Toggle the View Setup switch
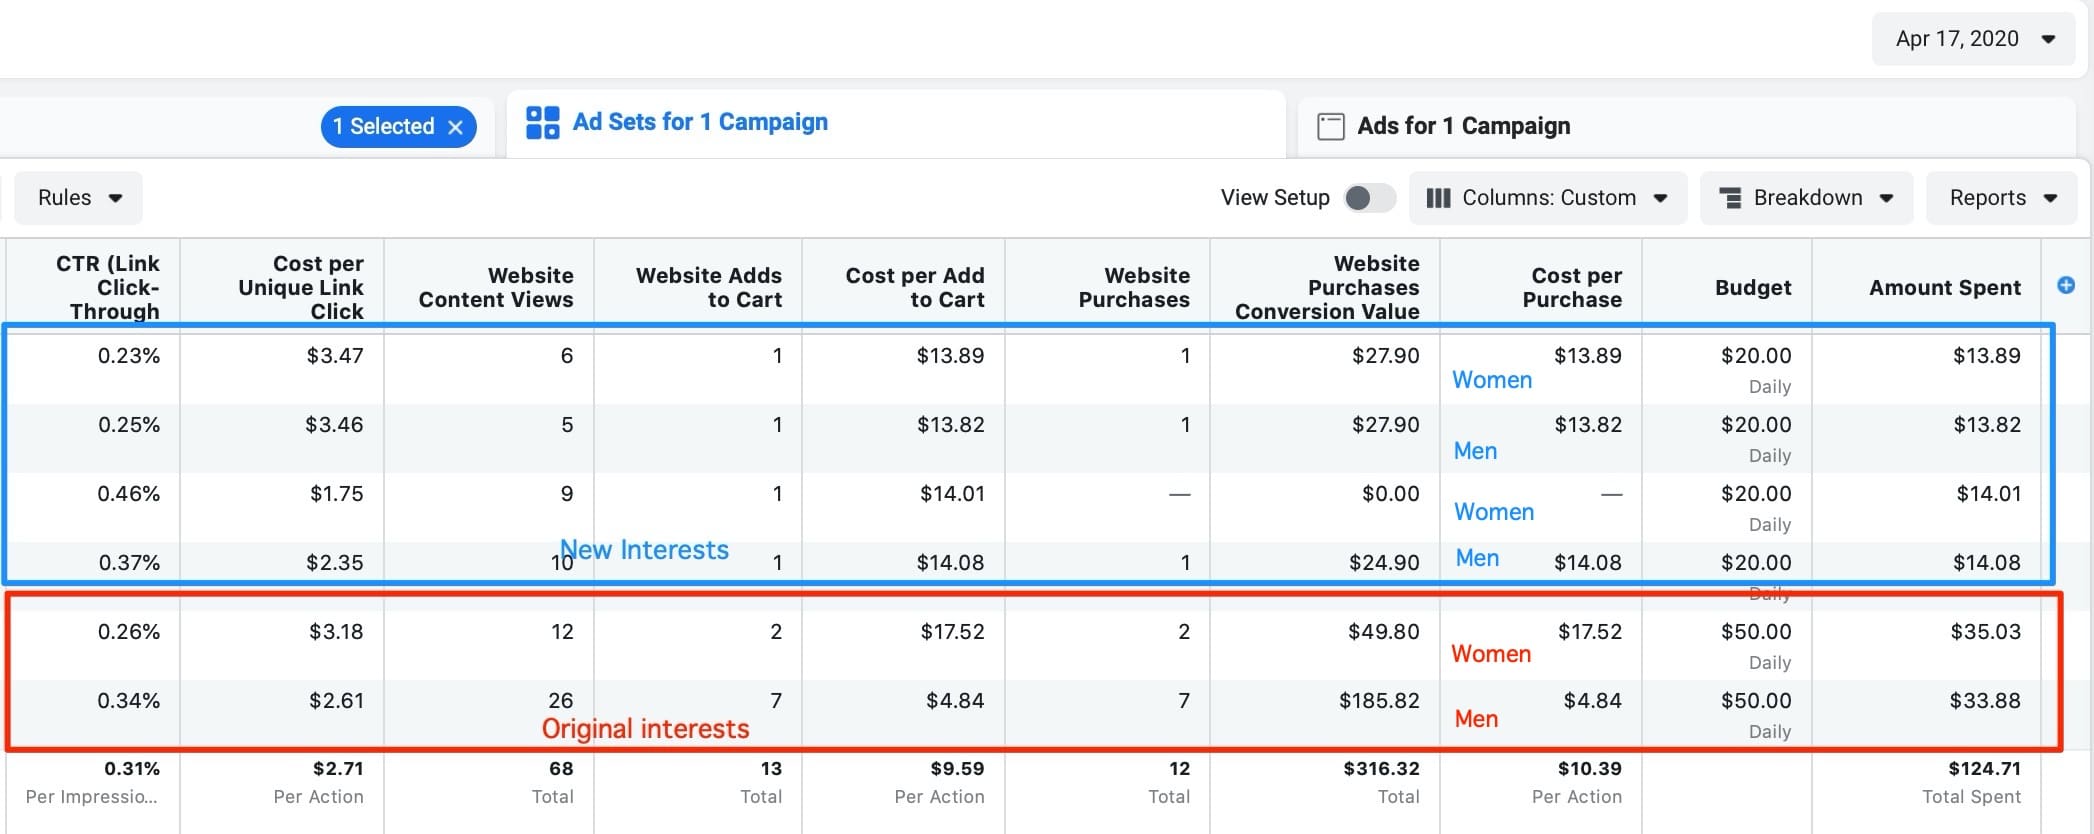The width and height of the screenshot is (2094, 834). pyautogui.click(x=1369, y=198)
